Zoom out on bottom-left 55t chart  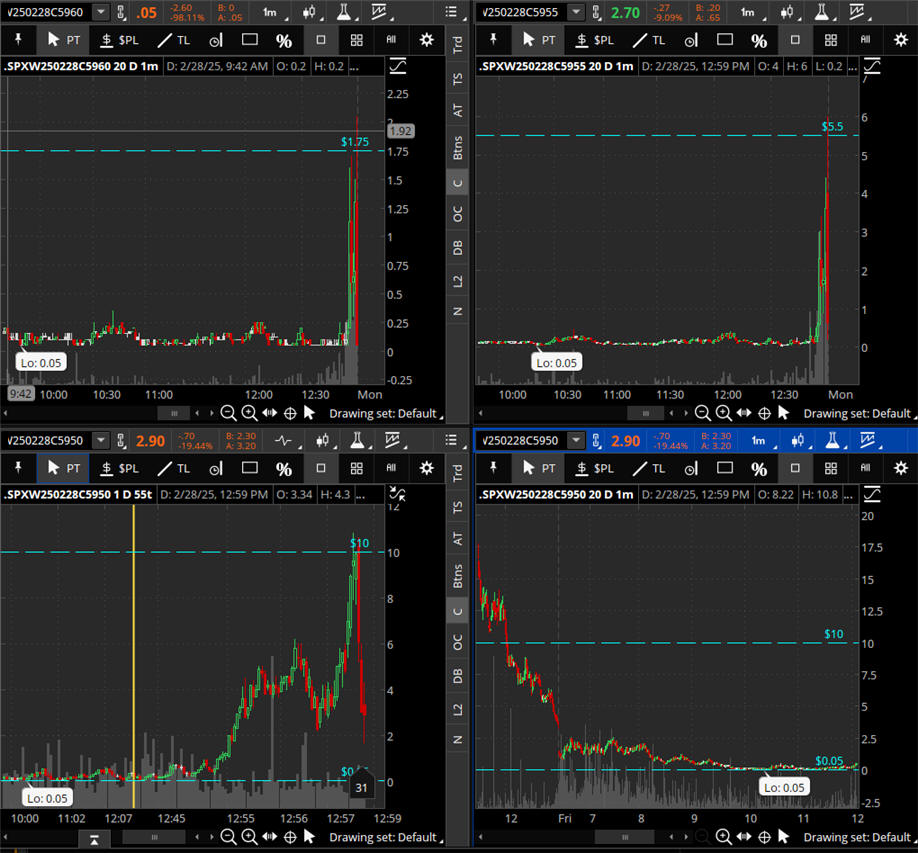228,837
